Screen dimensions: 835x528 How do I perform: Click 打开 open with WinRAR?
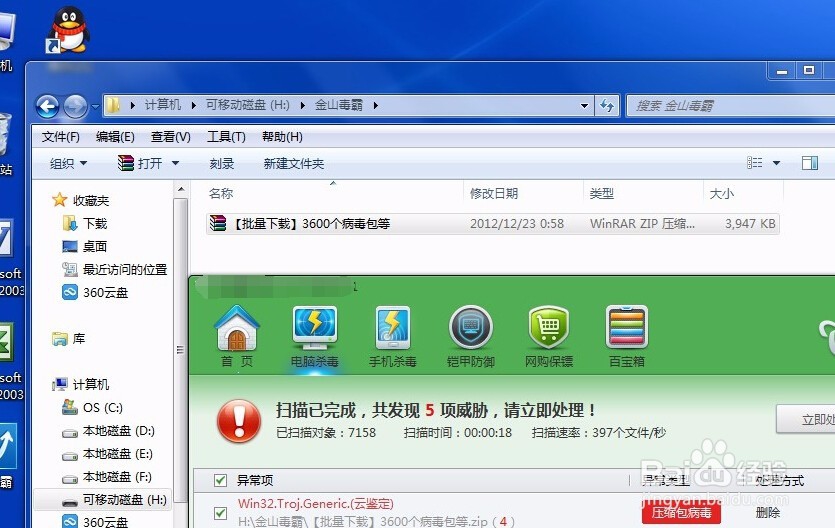click(140, 163)
